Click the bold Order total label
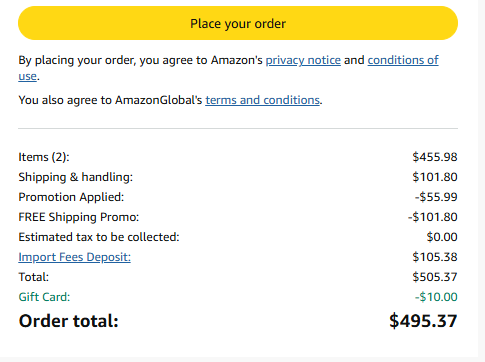This screenshot has width=485, height=362. pyautogui.click(x=68, y=321)
